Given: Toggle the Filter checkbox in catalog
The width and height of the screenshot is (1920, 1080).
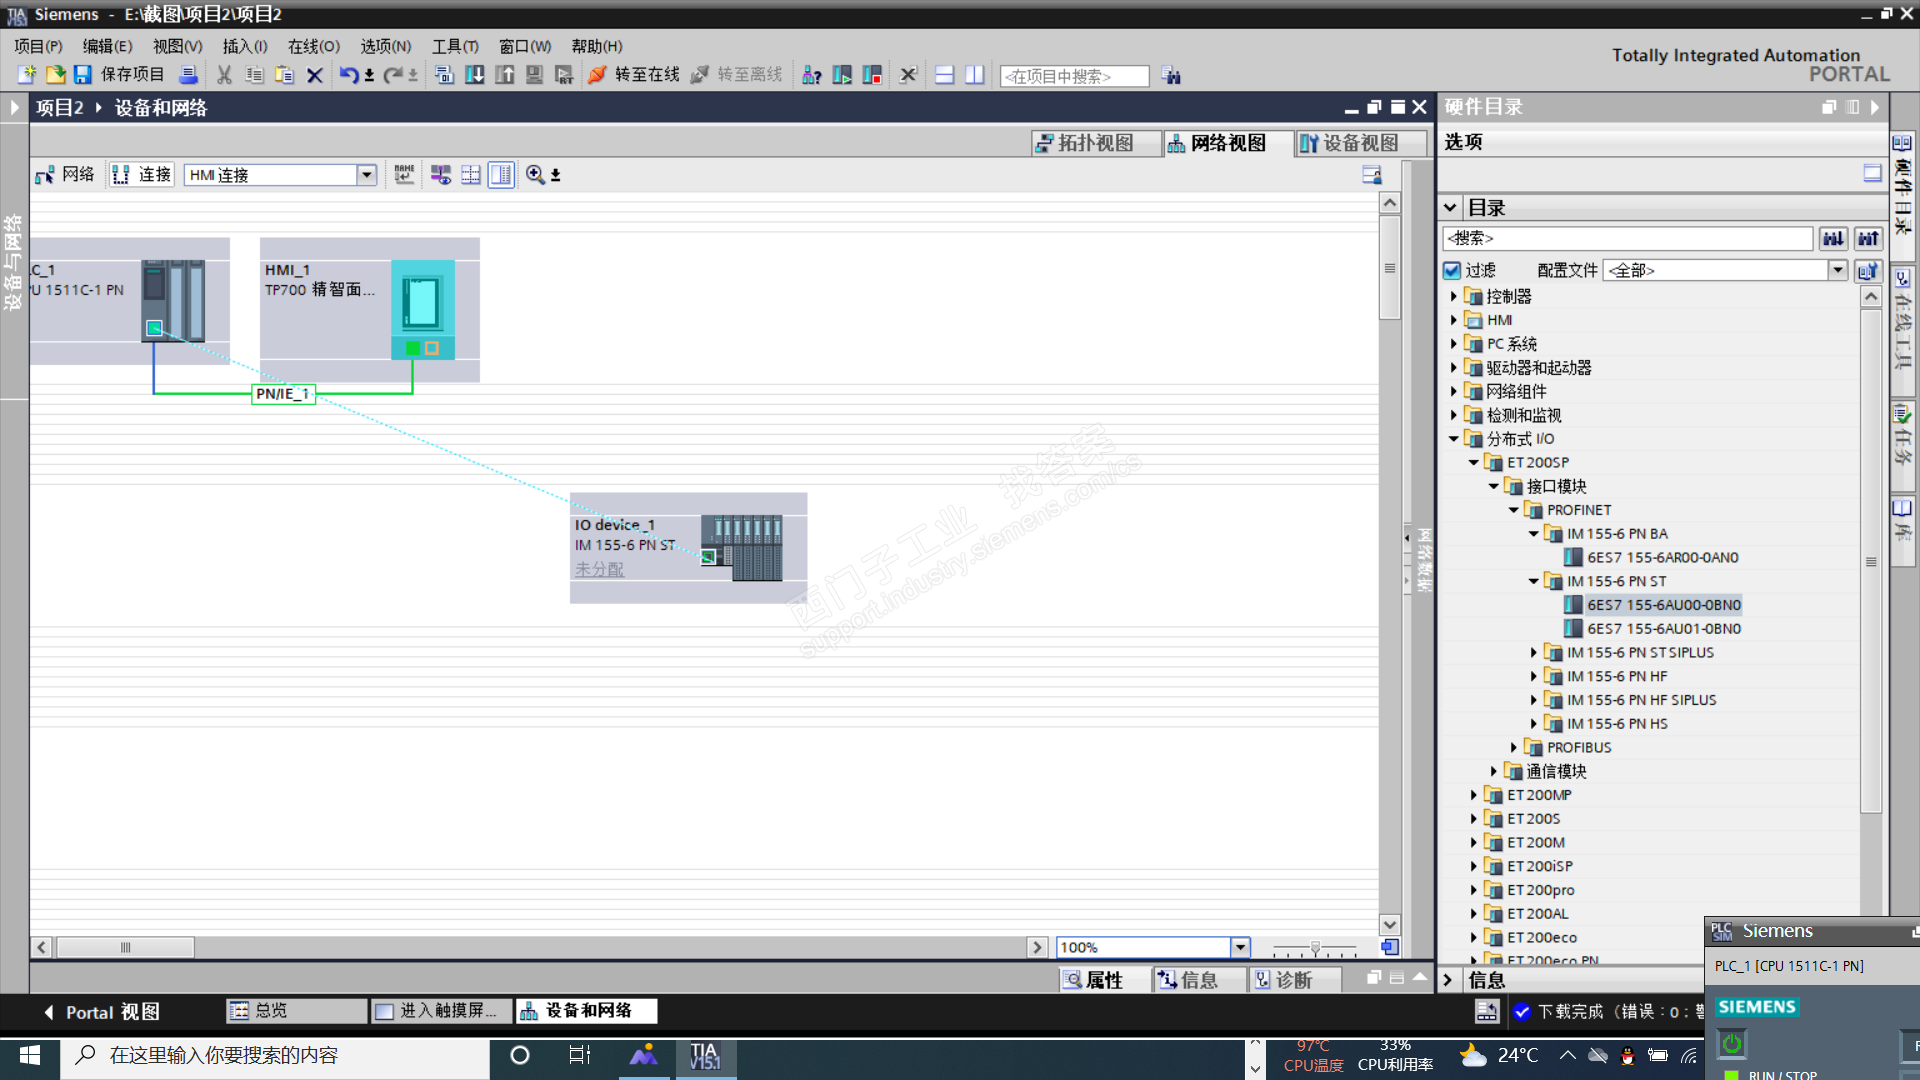Looking at the screenshot, I should tap(1453, 270).
